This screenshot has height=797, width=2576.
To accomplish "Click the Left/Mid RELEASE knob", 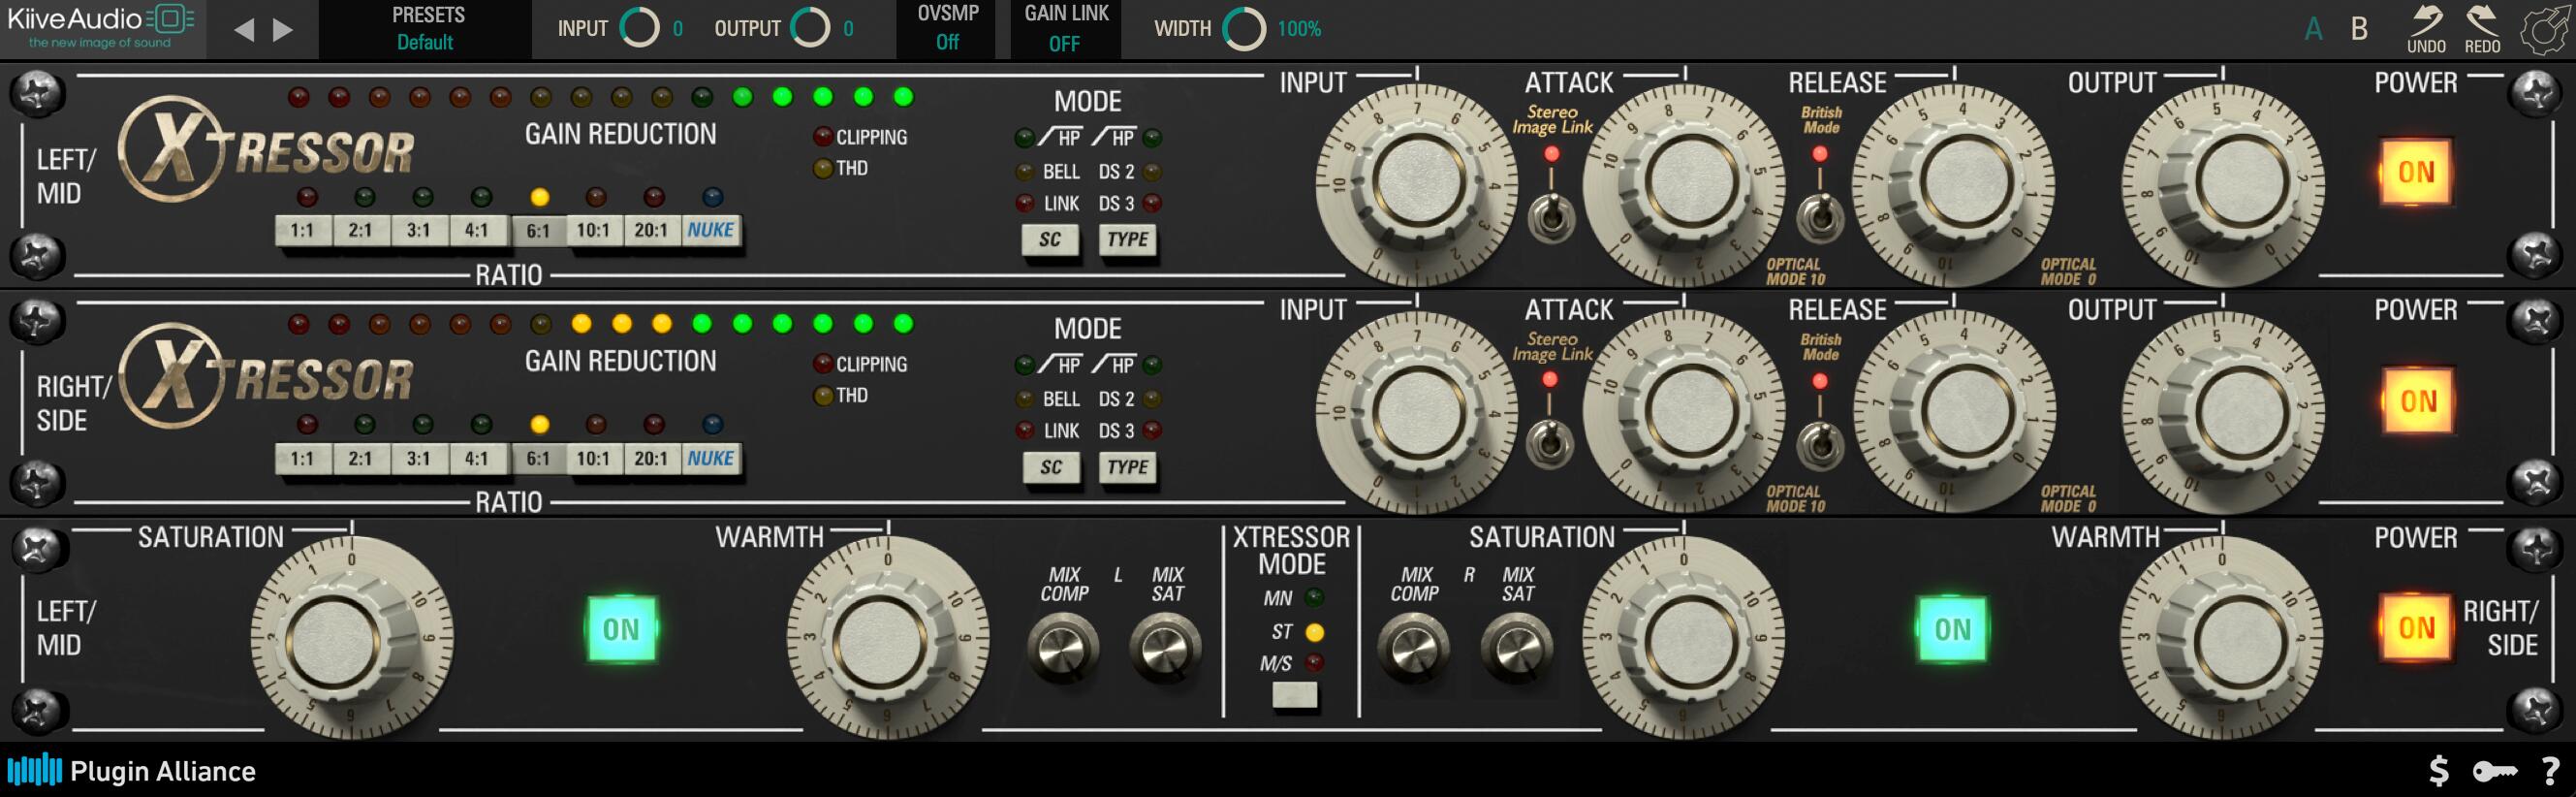I will coord(1954,182).
